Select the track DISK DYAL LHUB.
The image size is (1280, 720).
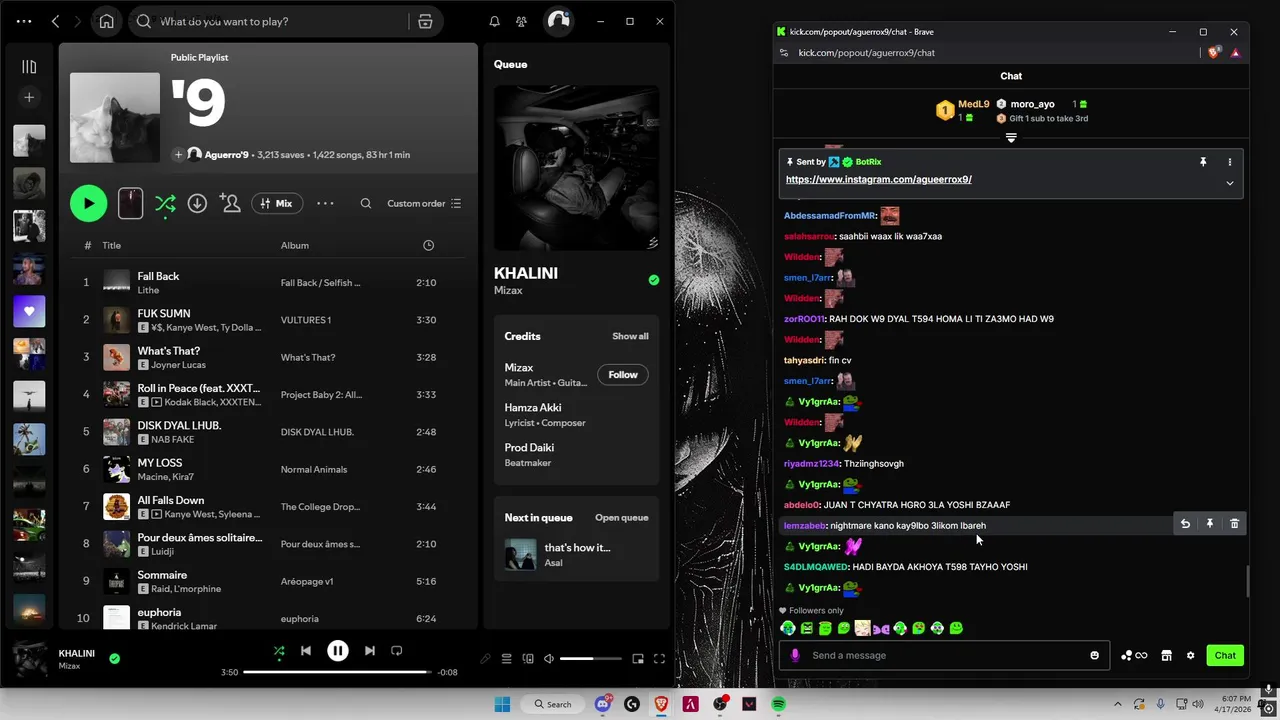point(268,432)
